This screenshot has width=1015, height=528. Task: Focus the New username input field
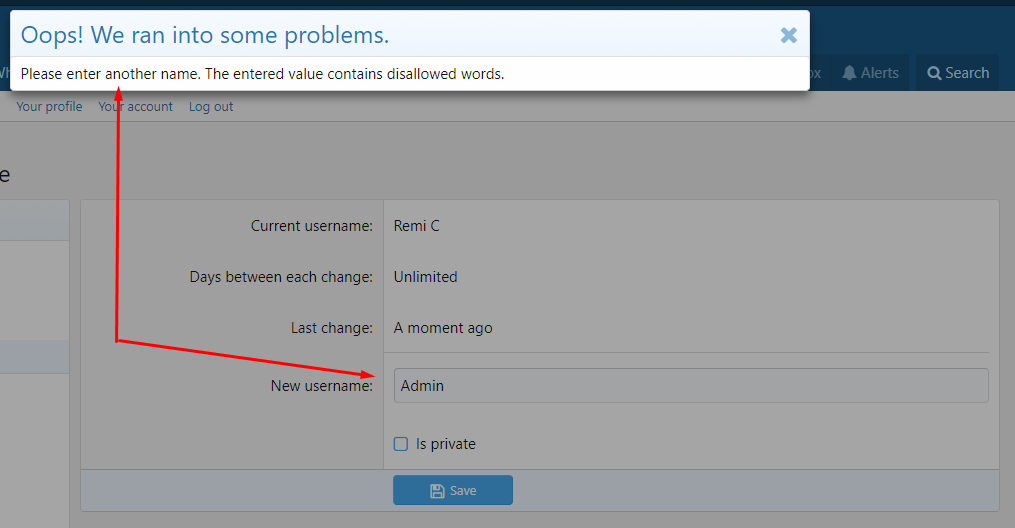(x=690, y=385)
